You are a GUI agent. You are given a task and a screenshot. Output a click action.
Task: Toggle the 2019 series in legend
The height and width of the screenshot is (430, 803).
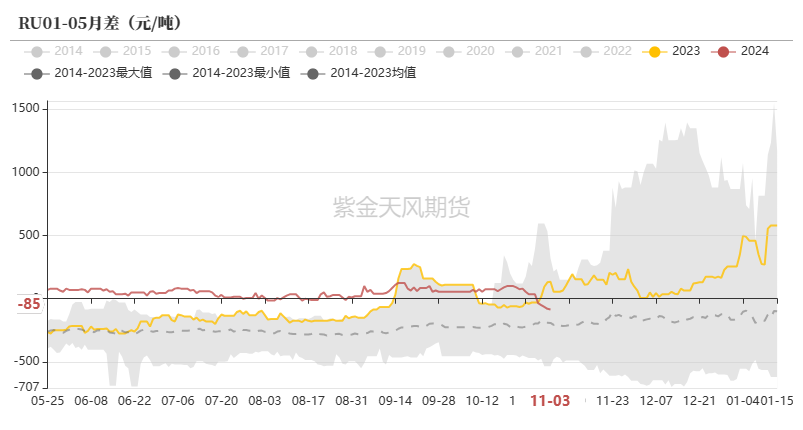pos(396,51)
